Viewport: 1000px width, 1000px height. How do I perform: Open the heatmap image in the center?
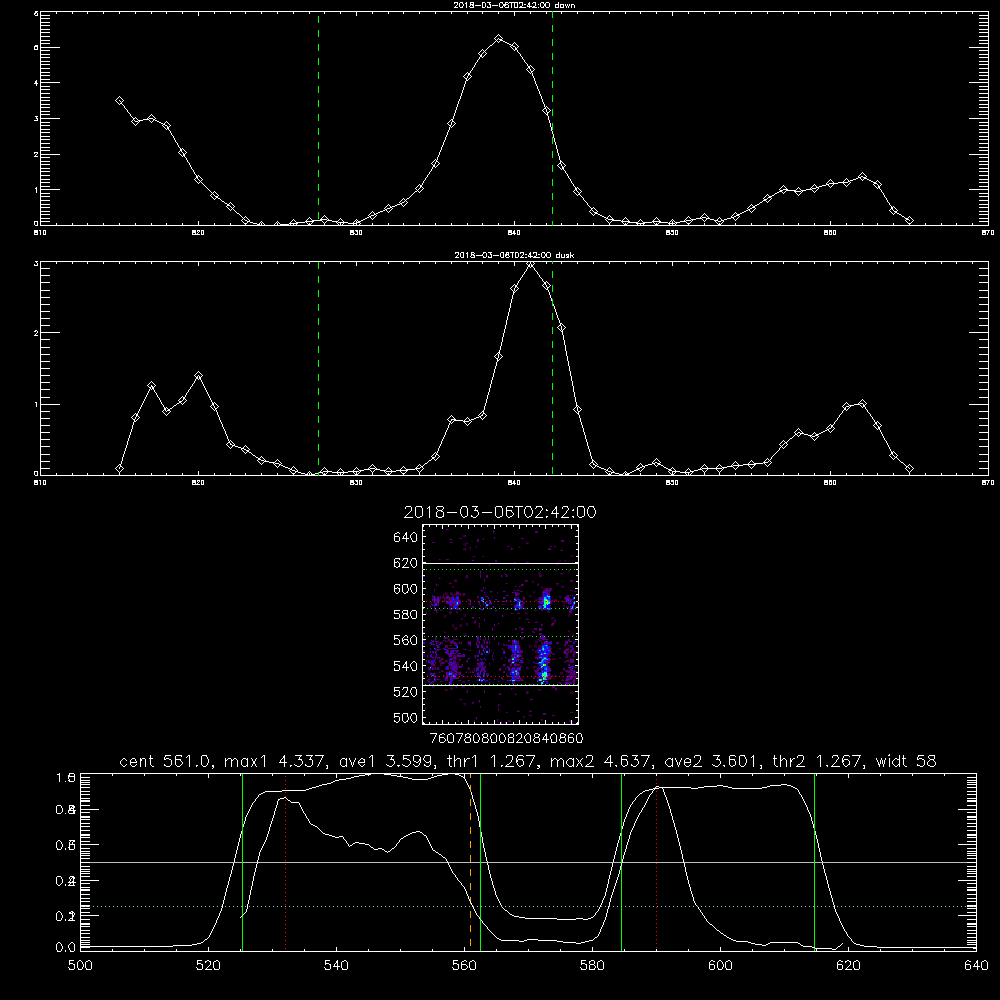pos(500,624)
